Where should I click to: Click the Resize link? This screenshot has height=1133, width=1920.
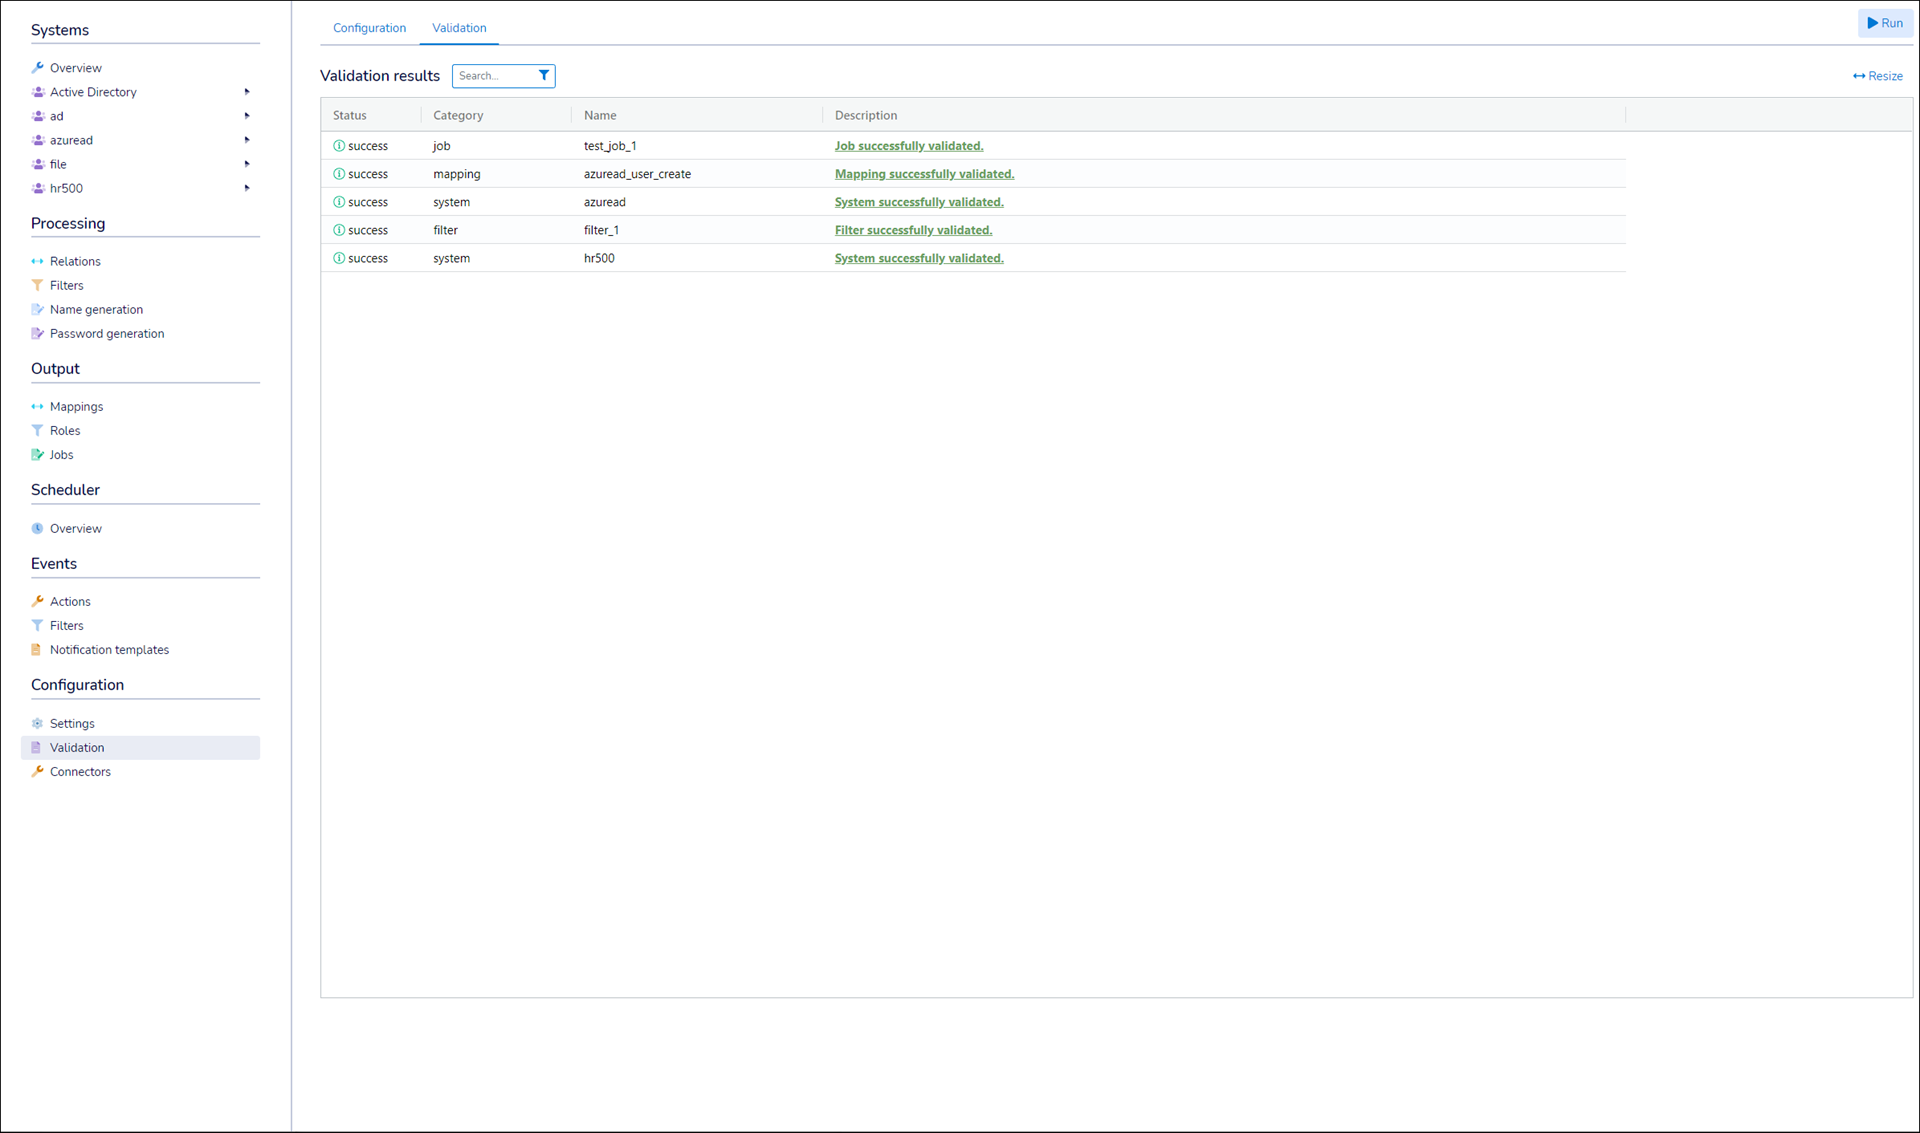point(1877,76)
